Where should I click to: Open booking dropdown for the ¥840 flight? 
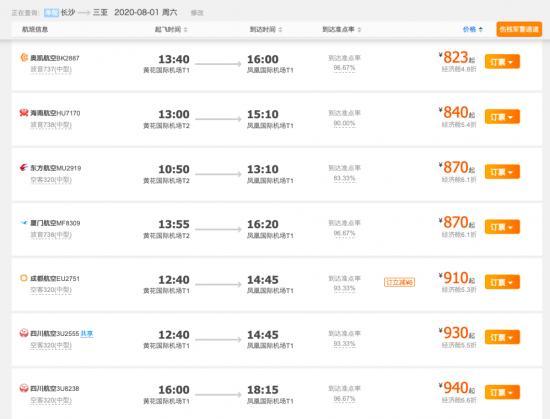[502, 117]
